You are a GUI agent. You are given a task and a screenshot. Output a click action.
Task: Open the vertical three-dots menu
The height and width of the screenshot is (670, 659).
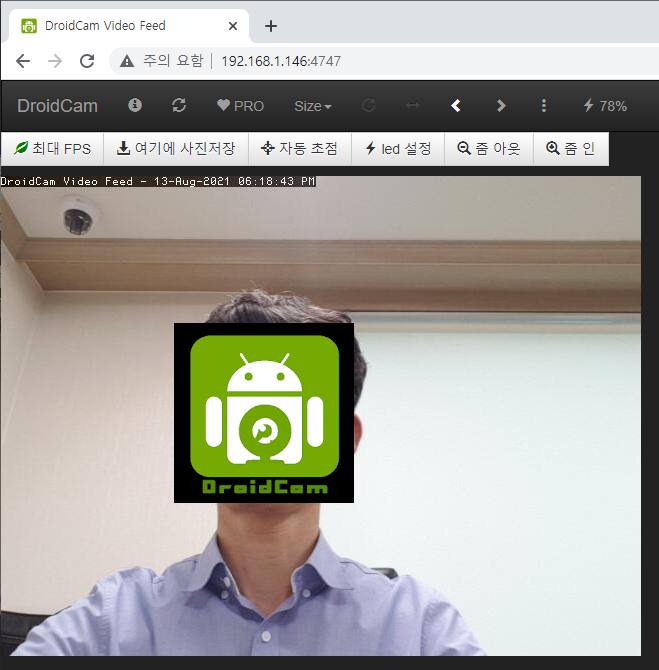[x=544, y=106]
